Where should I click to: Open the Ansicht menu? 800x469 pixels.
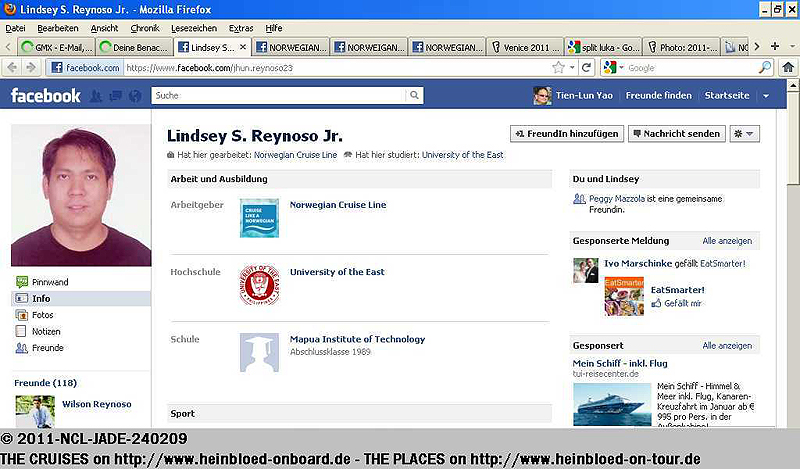(x=104, y=28)
